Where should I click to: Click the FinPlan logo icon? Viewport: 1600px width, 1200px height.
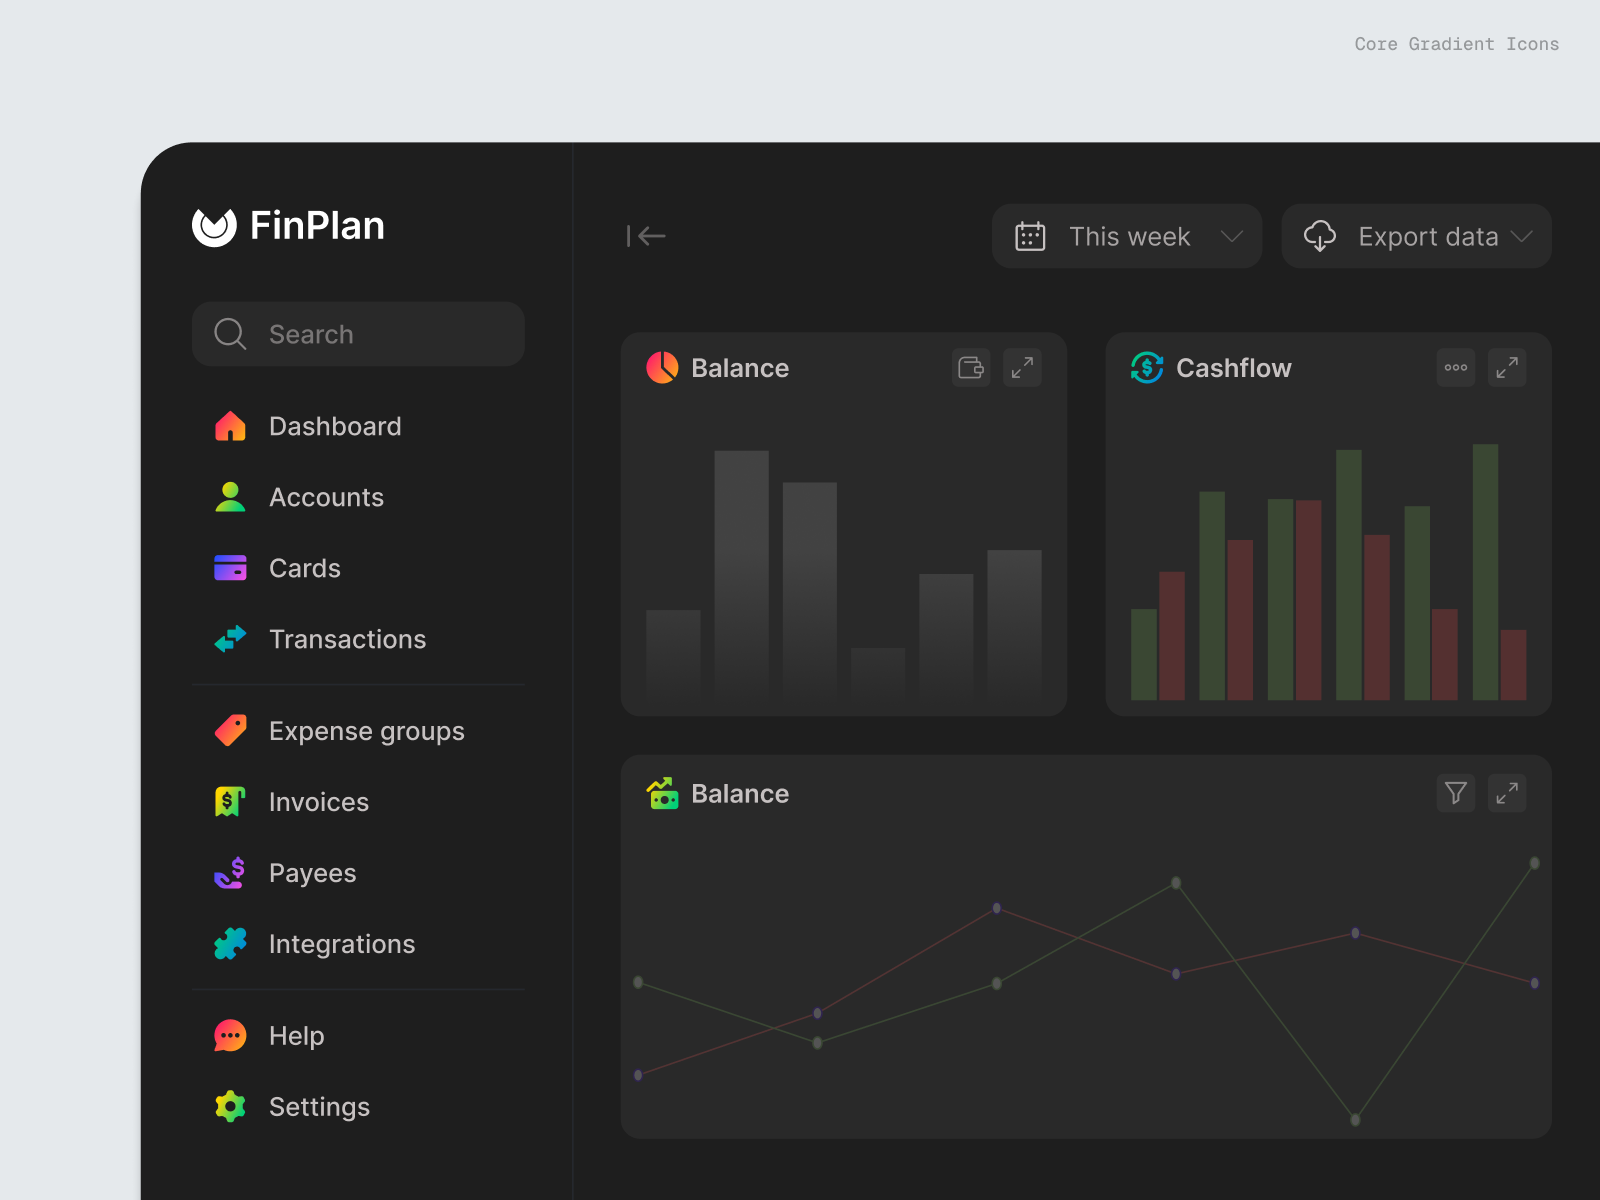214,227
